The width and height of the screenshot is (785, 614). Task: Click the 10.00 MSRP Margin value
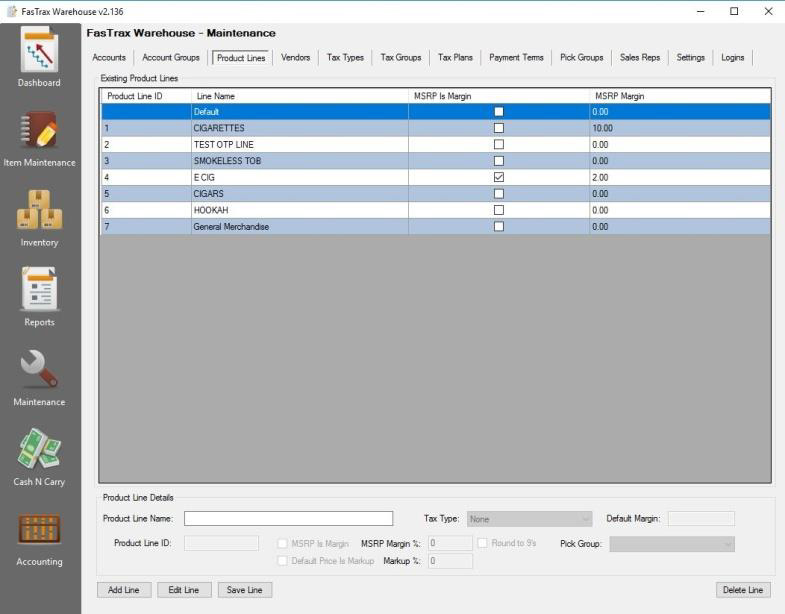coord(680,128)
